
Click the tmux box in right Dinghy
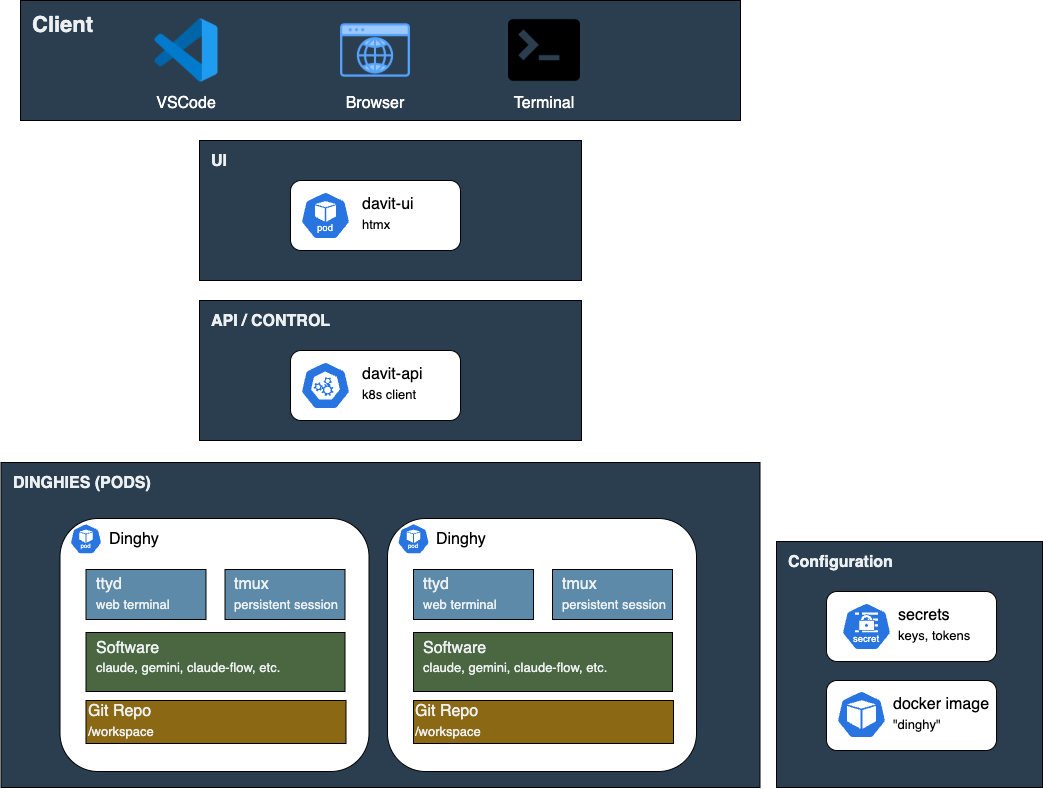point(612,594)
